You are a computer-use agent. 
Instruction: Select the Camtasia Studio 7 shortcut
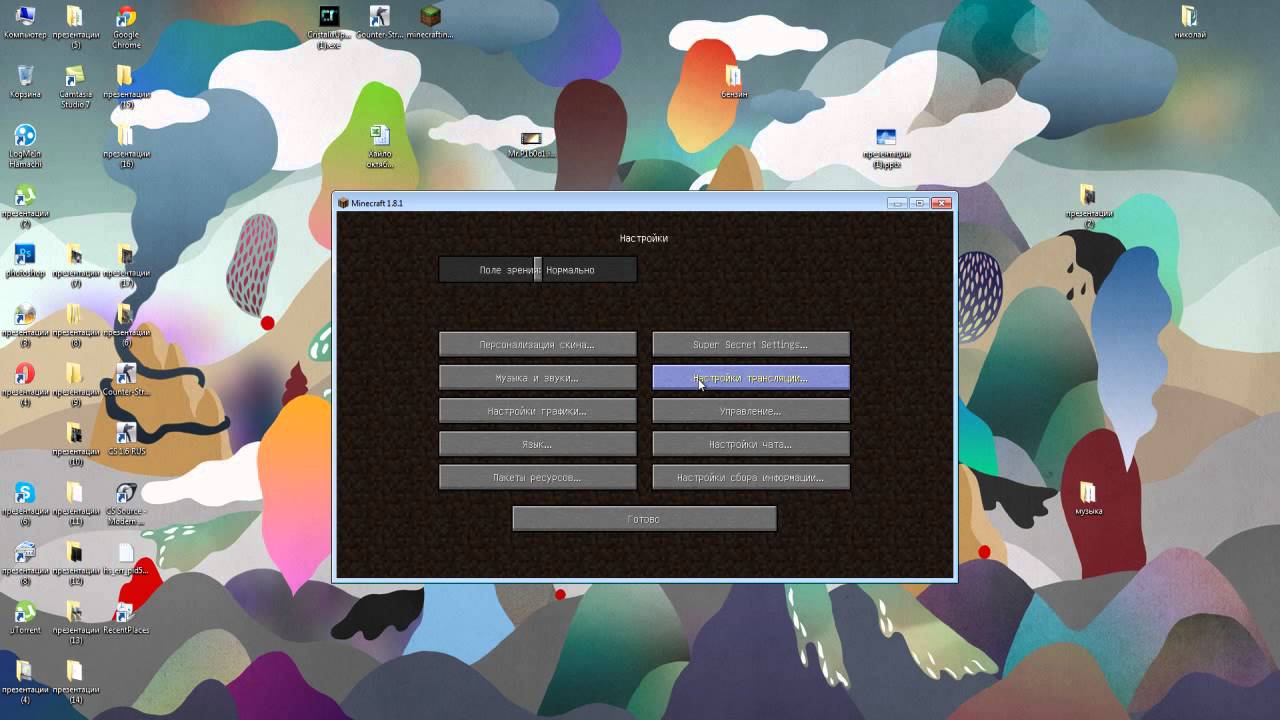tap(75, 87)
